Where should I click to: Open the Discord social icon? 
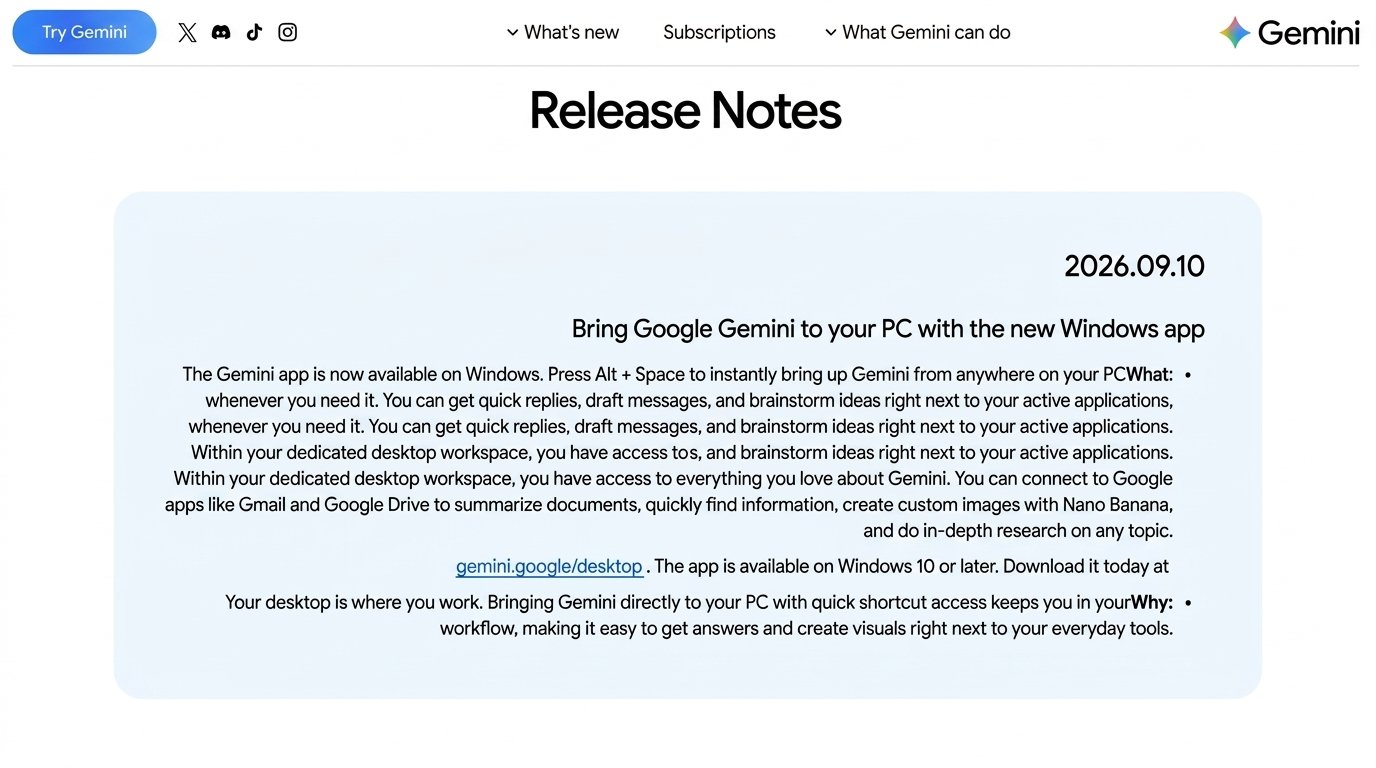pyautogui.click(x=221, y=32)
